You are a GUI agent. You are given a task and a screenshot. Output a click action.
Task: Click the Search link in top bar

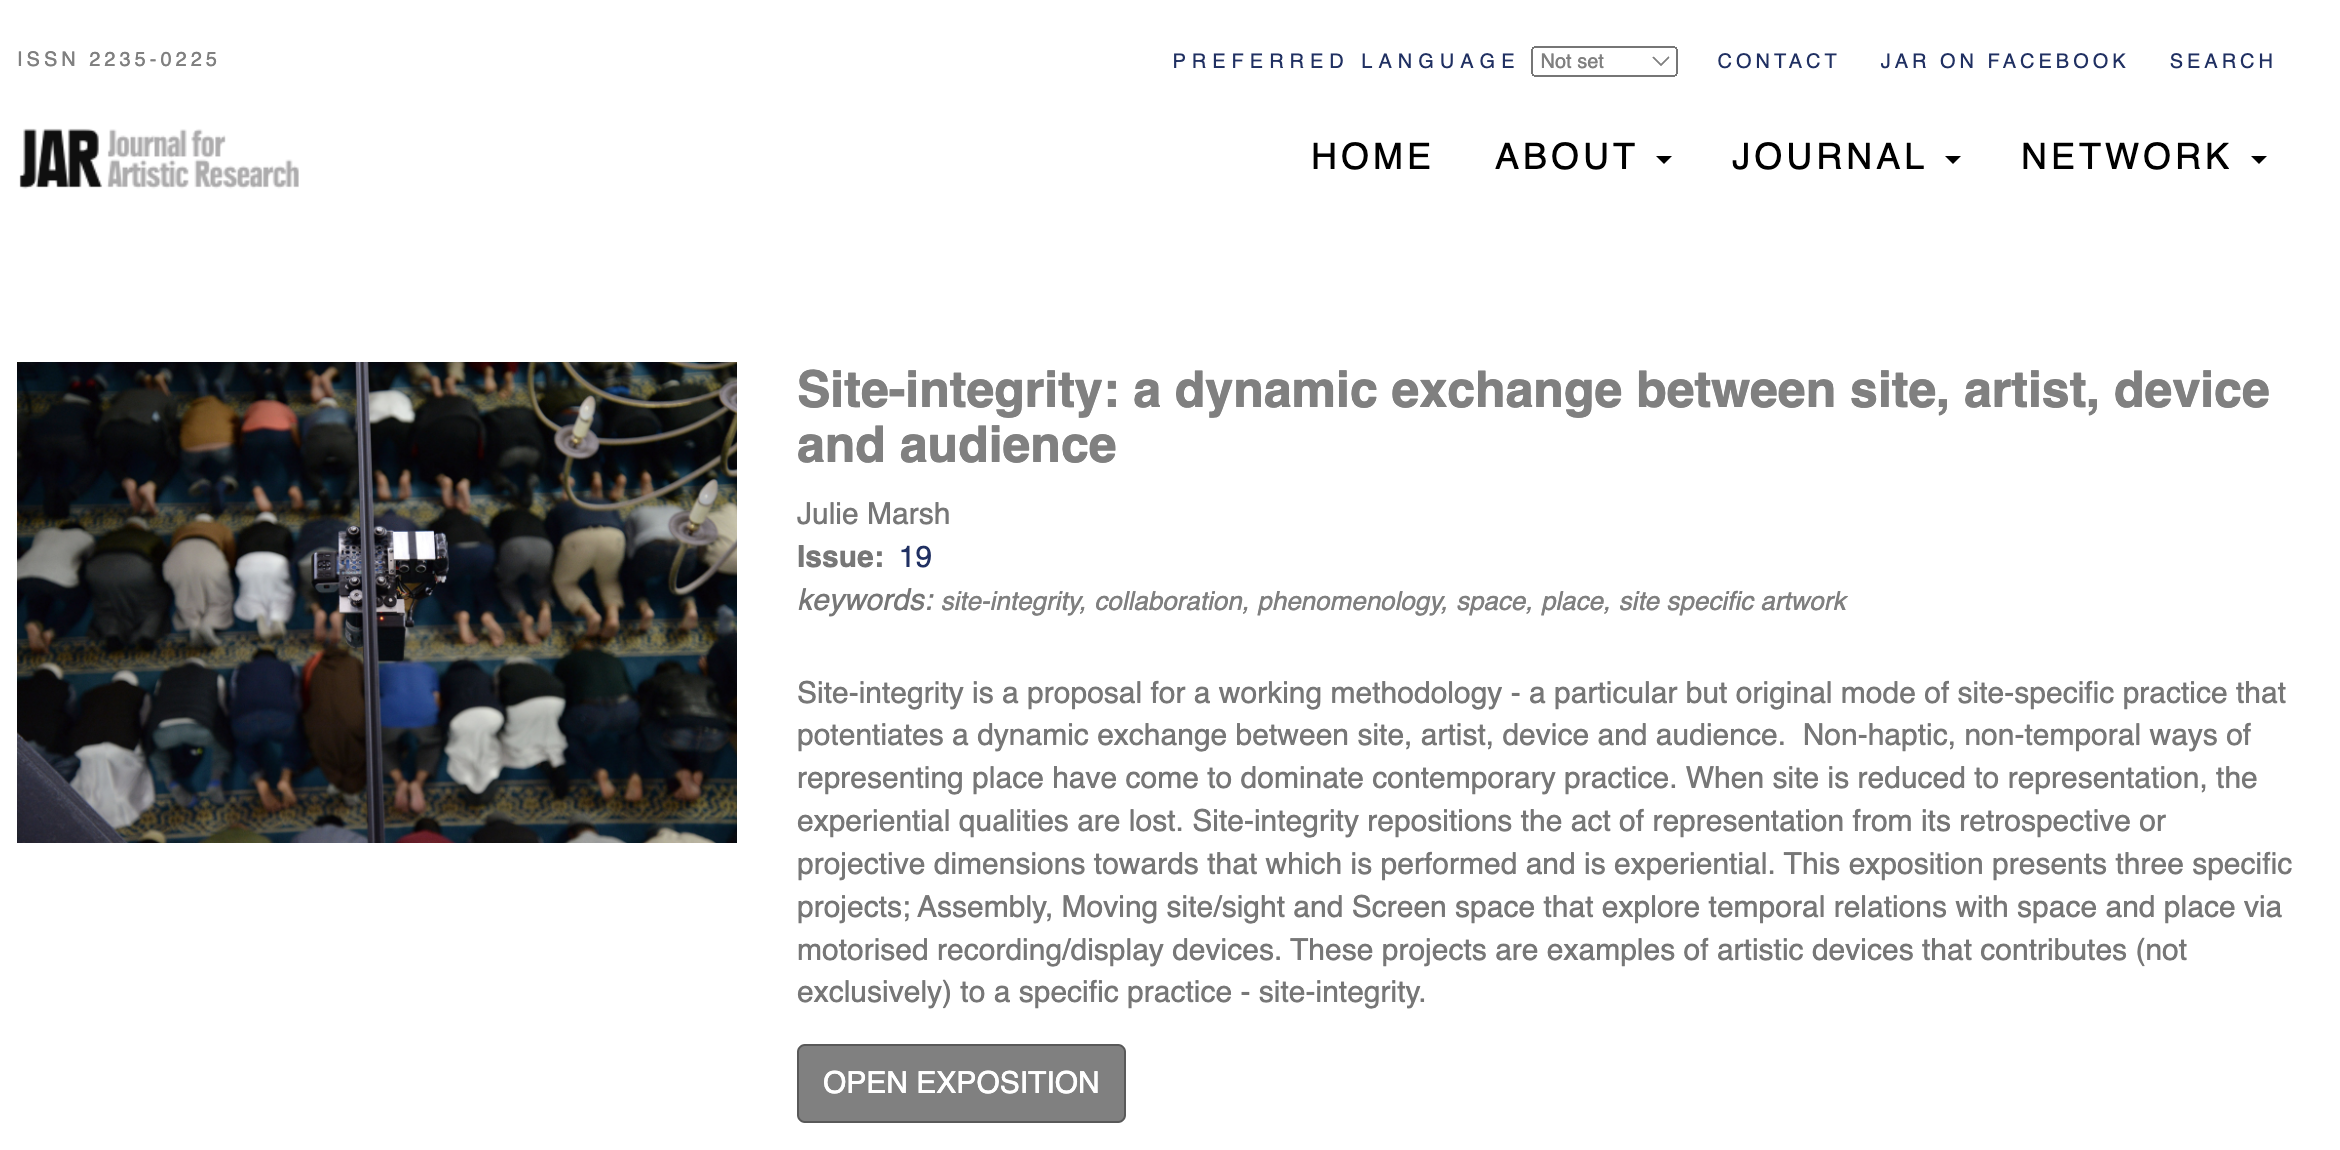(2221, 62)
